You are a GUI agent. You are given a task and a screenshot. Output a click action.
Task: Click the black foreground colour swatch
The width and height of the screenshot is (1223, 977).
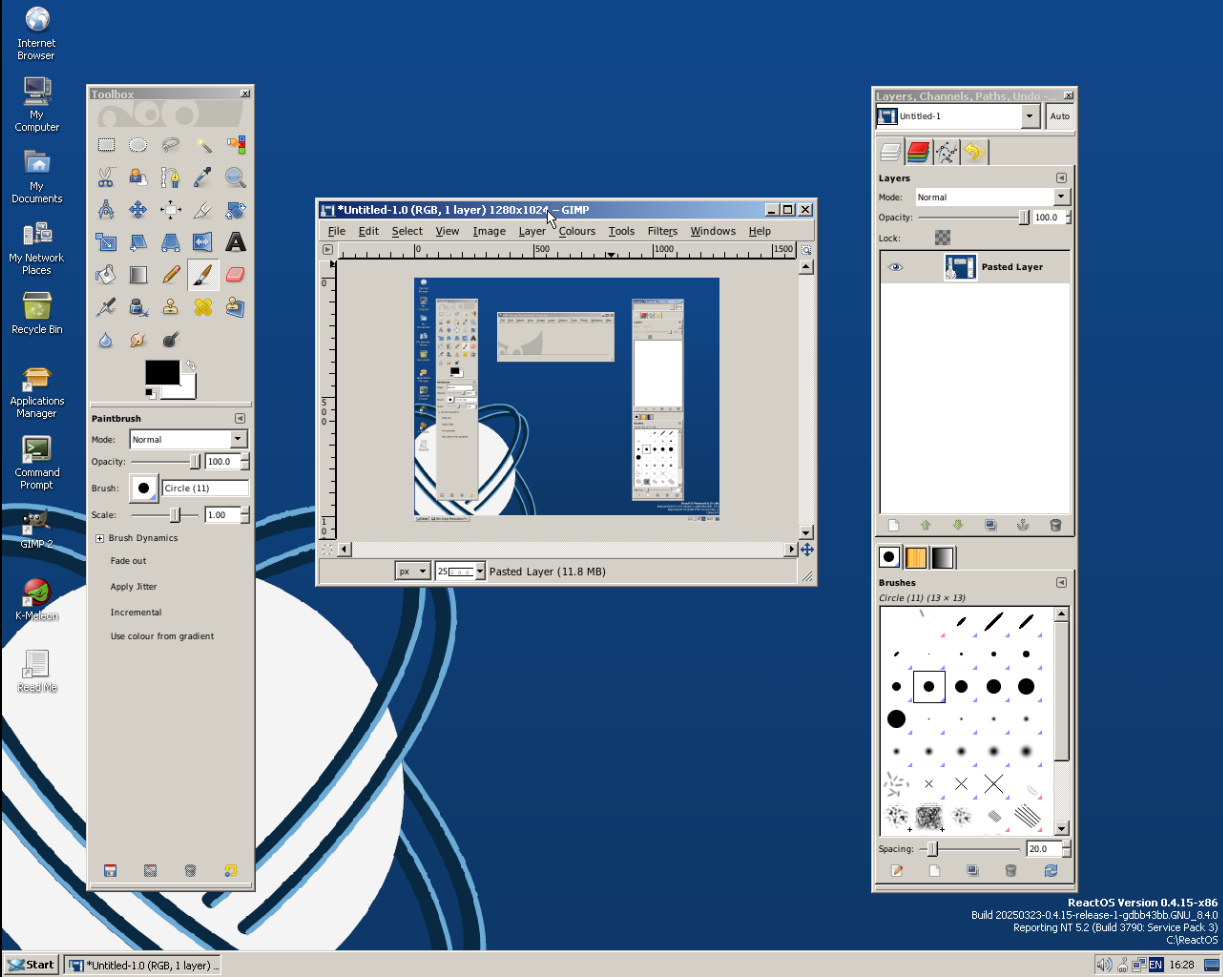point(162,372)
